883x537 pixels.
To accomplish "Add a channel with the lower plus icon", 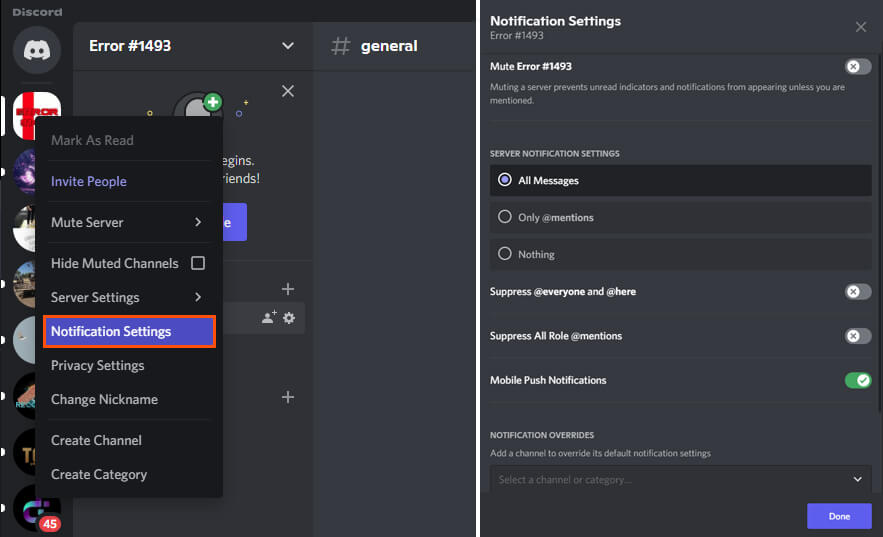I will [x=288, y=397].
